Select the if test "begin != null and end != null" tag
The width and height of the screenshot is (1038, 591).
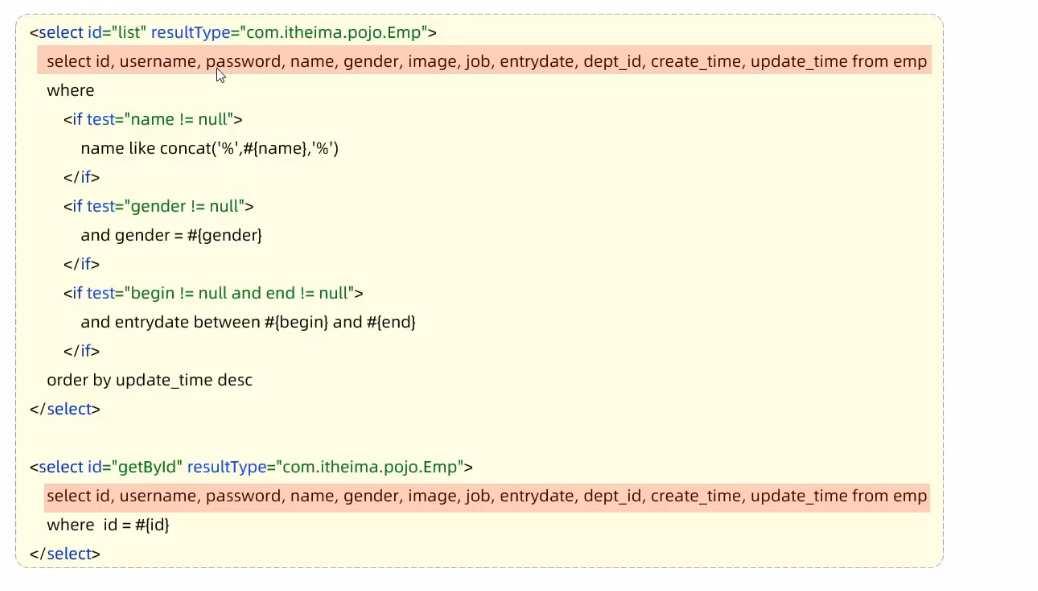click(212, 294)
